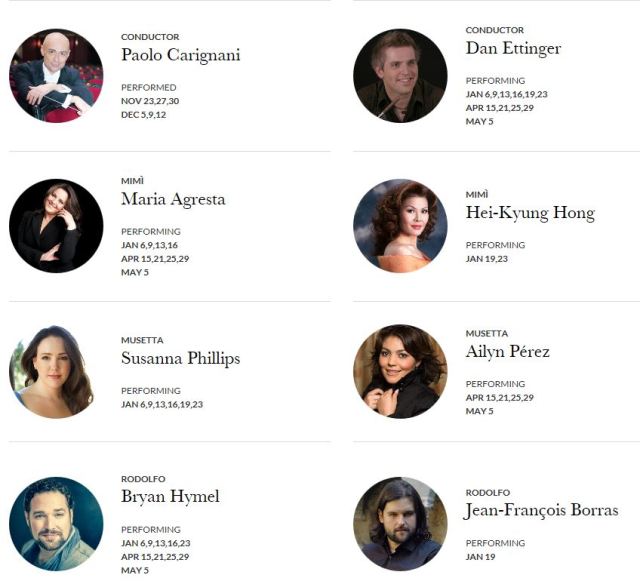Open the Susanna Phillips name link
Image resolution: width=640 pixels, height=581 pixels.
tap(180, 358)
